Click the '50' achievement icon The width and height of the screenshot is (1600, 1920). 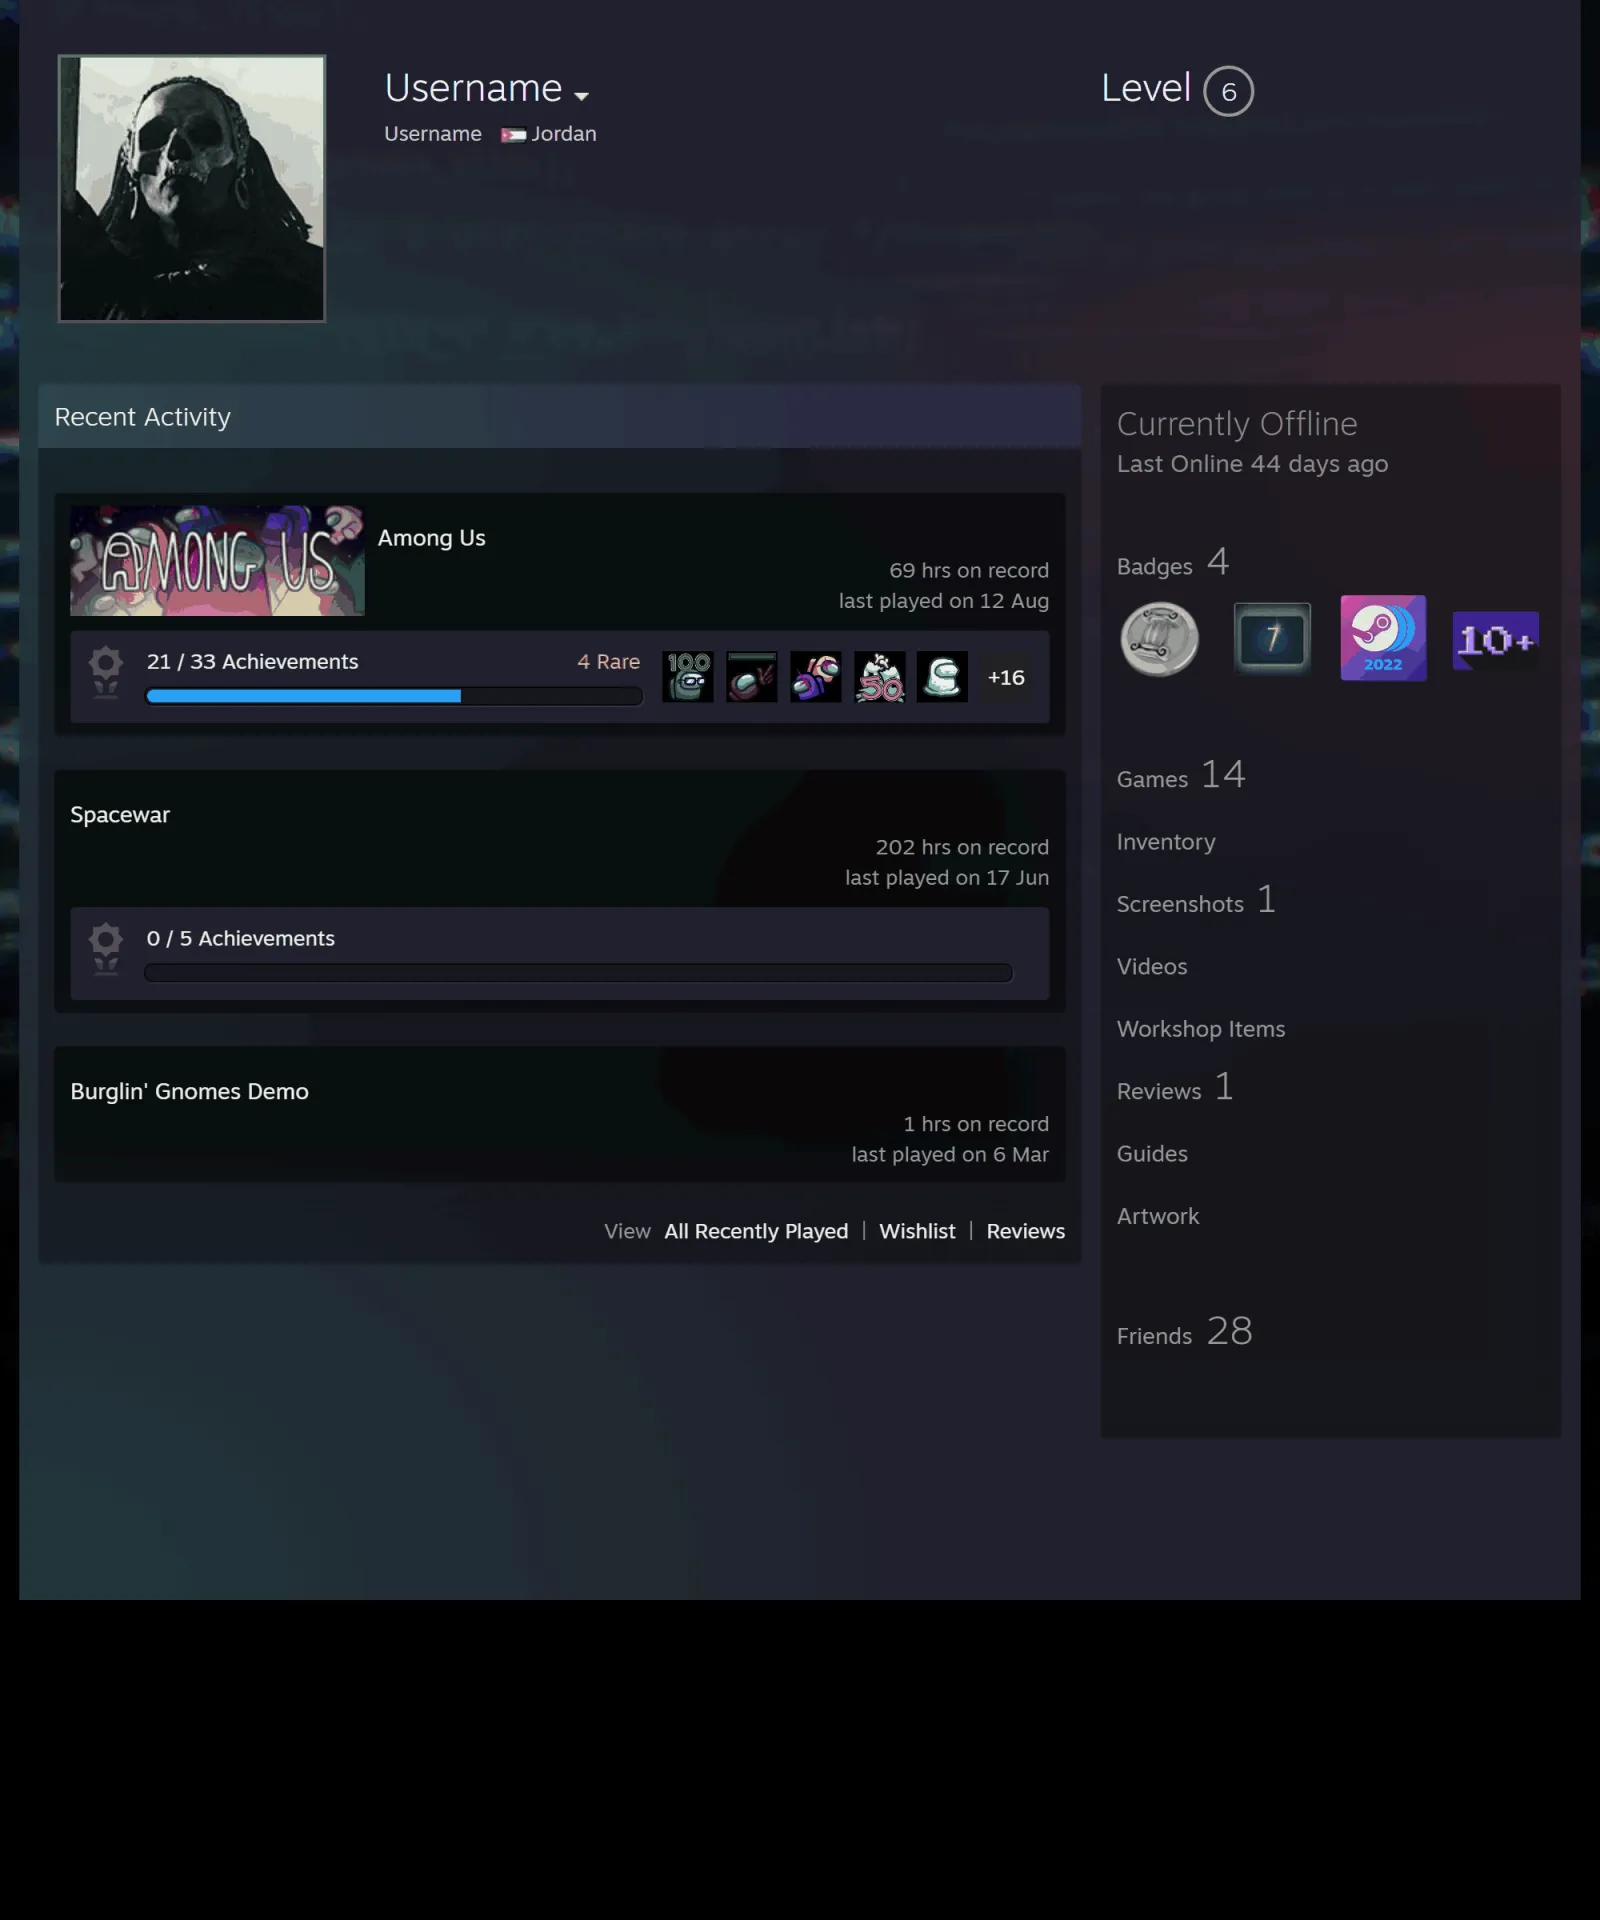[x=880, y=677]
